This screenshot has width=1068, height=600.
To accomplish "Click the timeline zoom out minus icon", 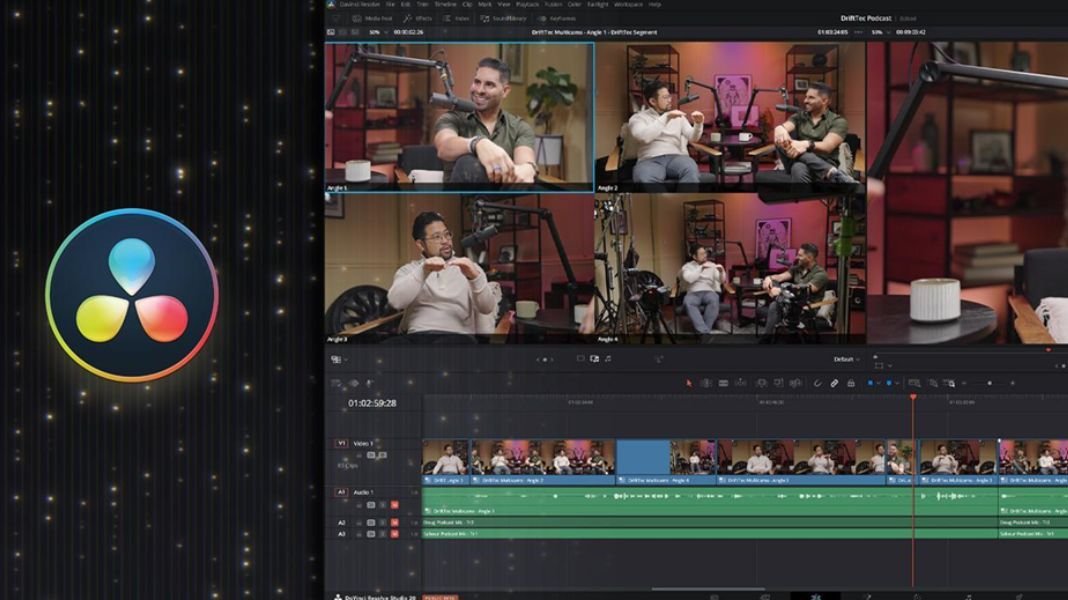I will [964, 383].
